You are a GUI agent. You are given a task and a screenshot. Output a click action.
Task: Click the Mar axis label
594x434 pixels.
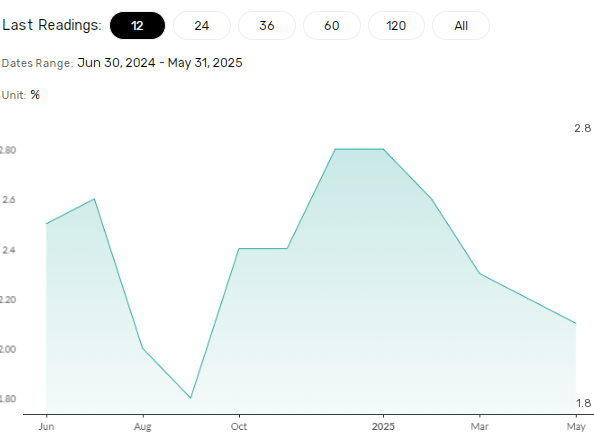pos(479,426)
